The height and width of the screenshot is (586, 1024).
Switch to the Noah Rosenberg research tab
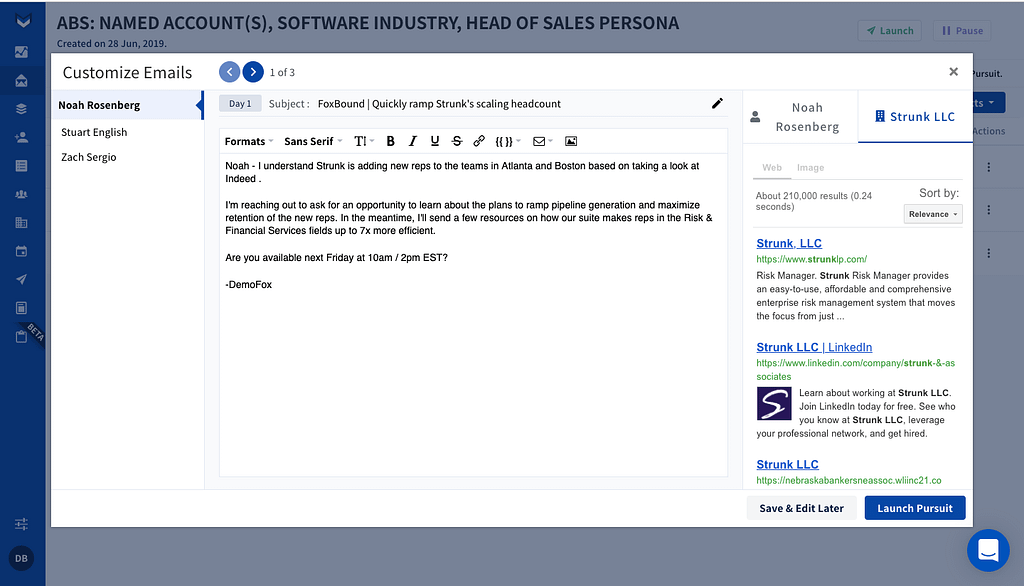coord(800,117)
